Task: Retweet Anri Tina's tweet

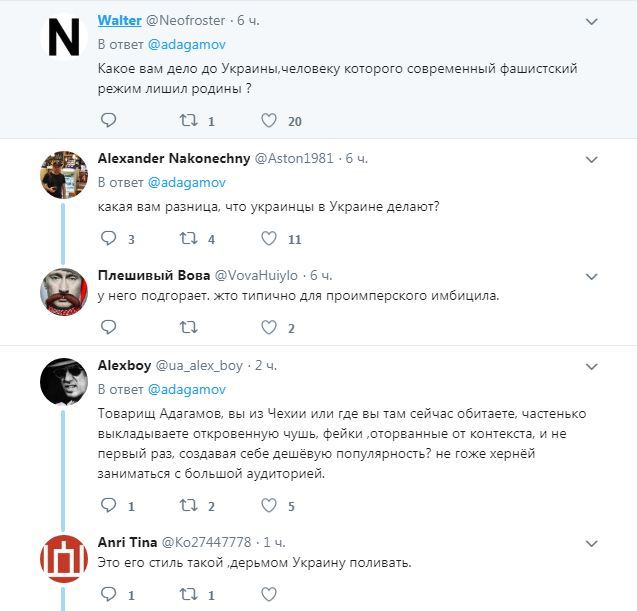Action: click(187, 594)
